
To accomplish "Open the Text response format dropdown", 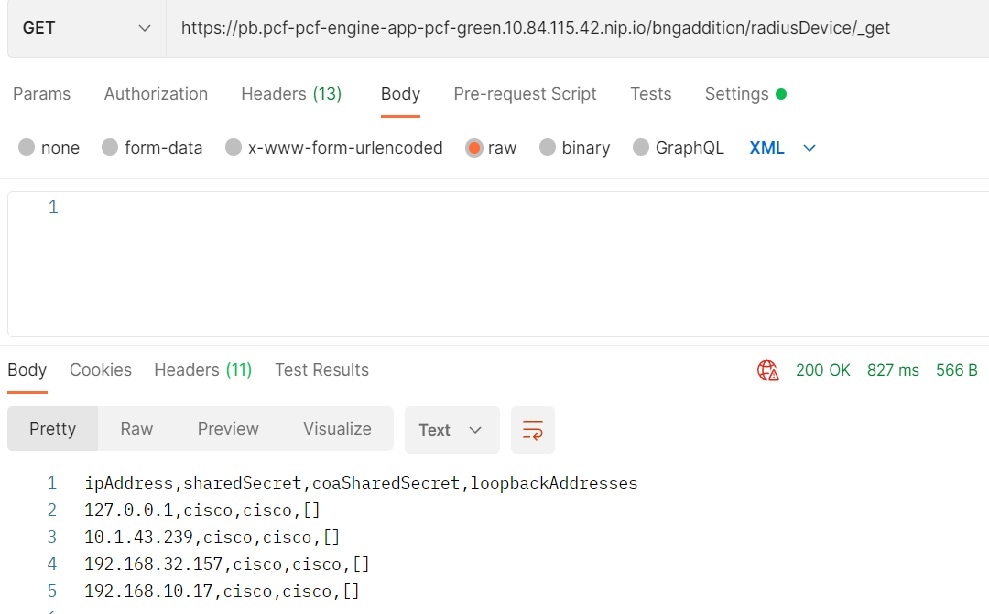I will 452,430.
